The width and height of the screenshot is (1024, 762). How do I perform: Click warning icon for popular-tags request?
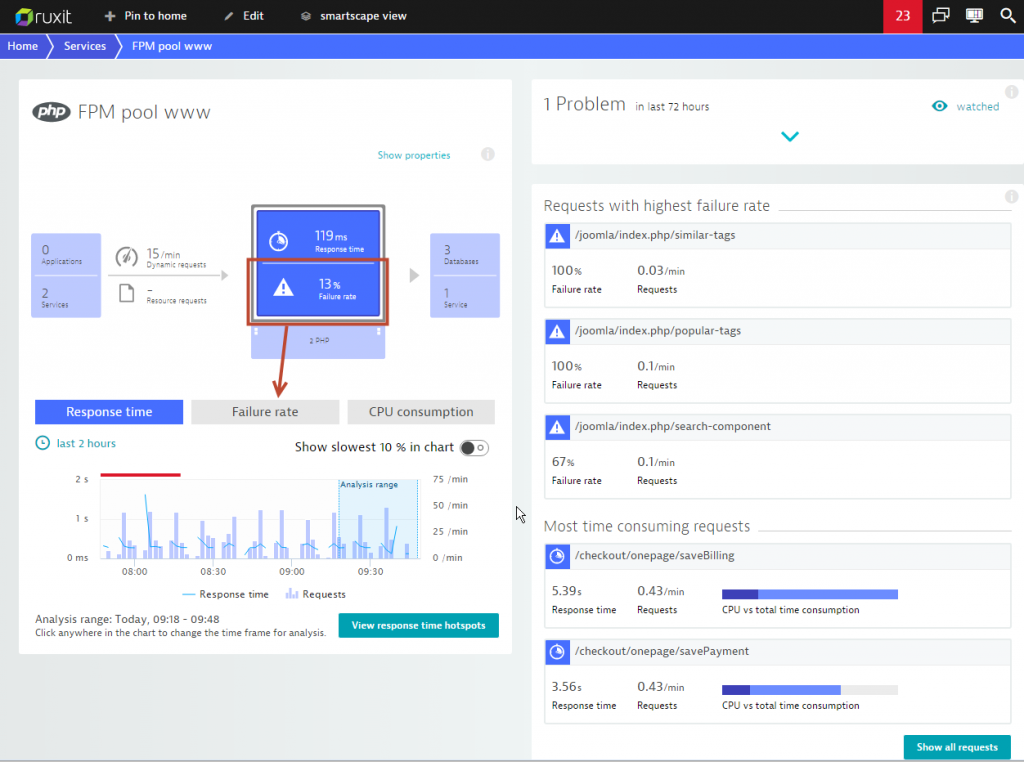coord(557,332)
